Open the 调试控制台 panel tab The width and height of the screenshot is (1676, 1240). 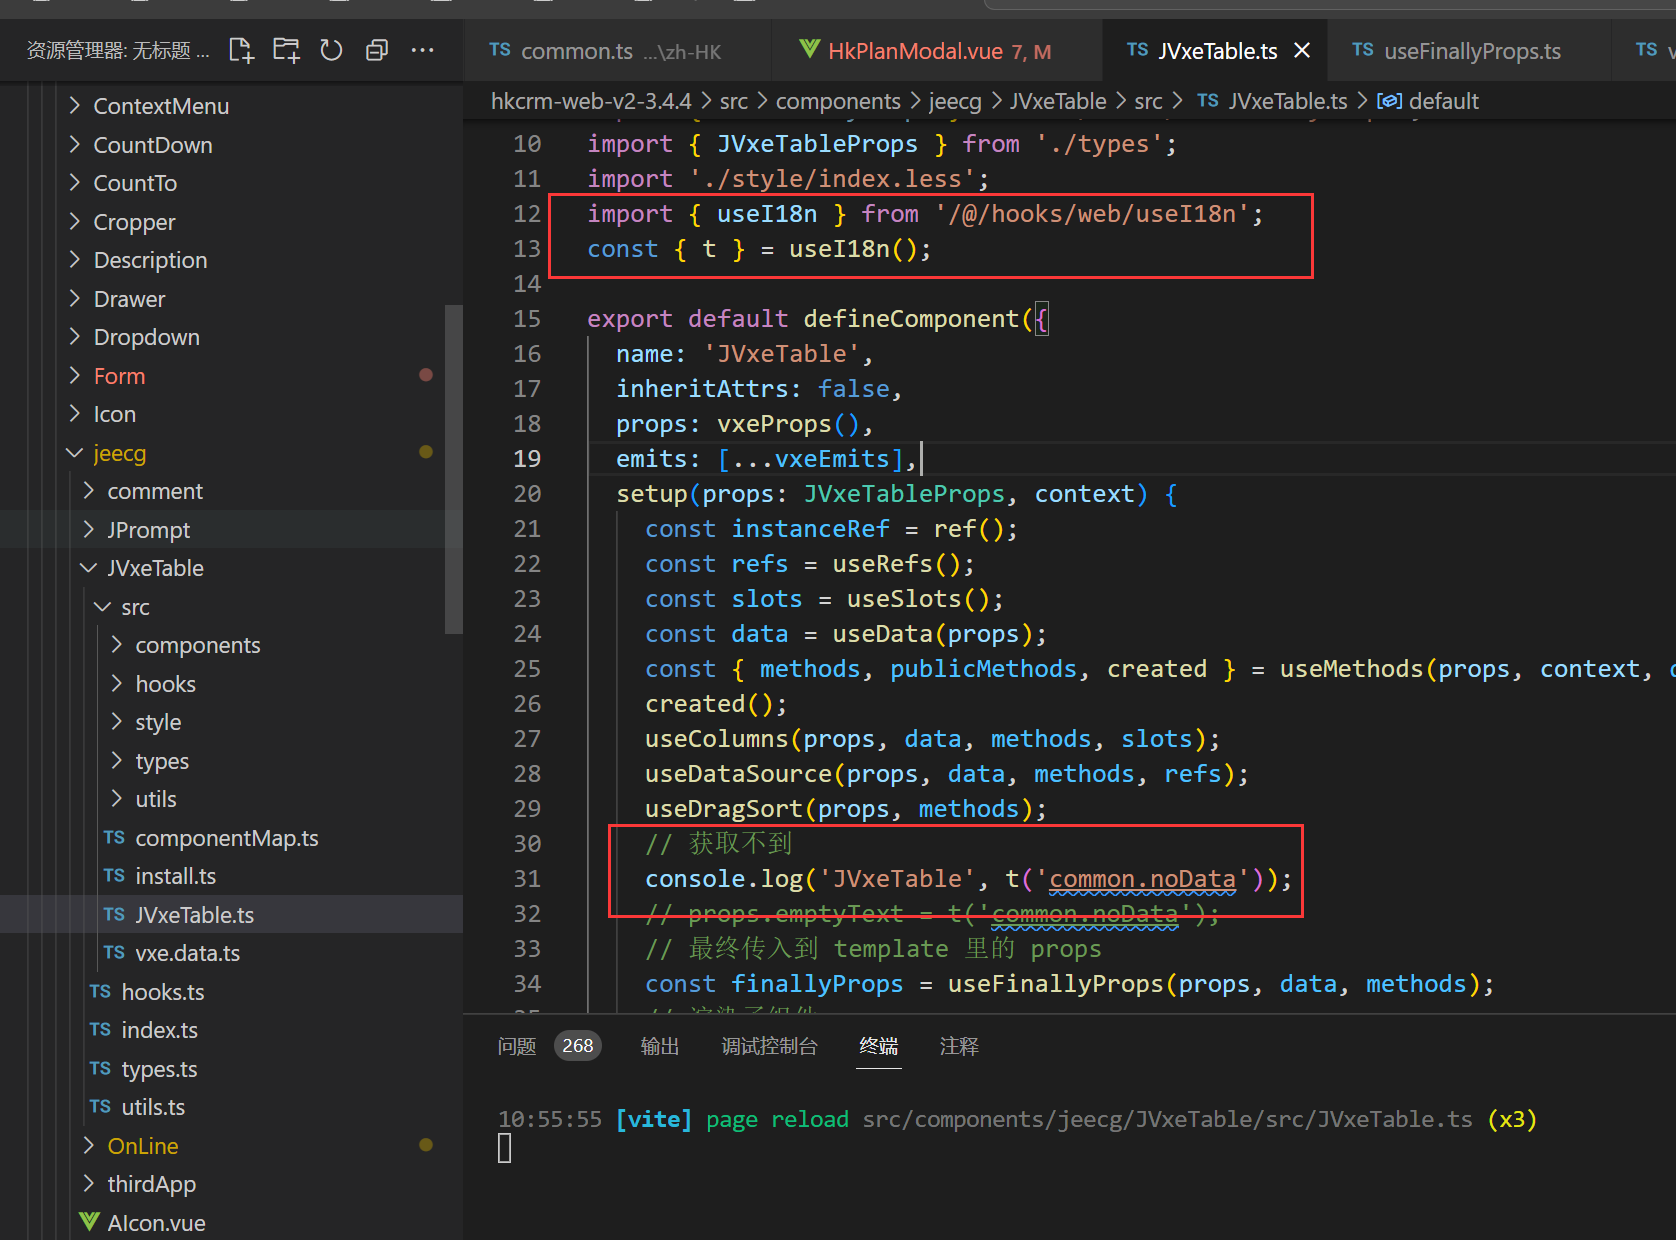[770, 1045]
